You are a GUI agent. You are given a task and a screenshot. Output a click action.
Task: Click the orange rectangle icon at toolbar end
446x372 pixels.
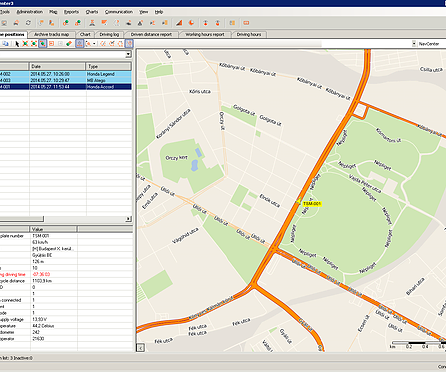coord(246,23)
